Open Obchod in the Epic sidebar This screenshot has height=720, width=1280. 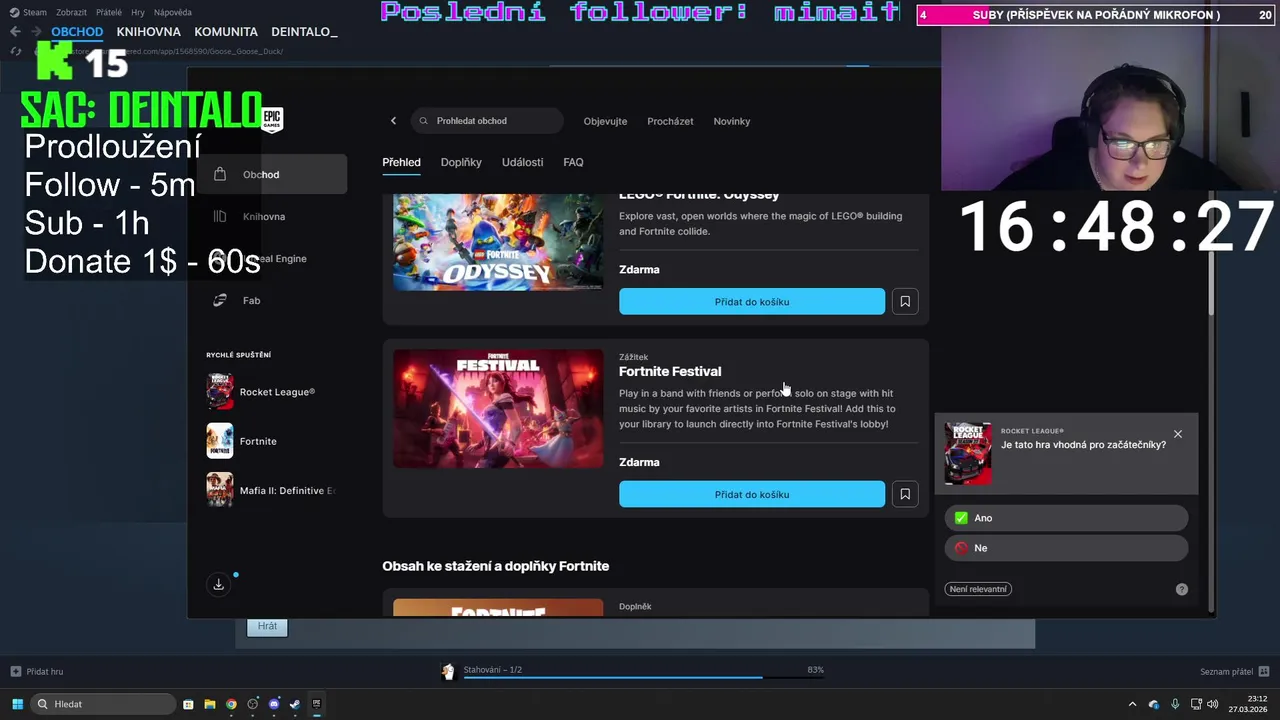[x=272, y=174]
